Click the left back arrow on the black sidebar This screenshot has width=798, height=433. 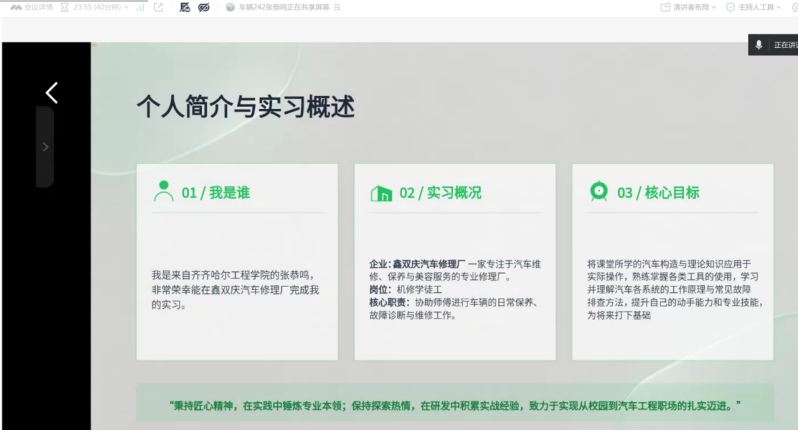(51, 93)
